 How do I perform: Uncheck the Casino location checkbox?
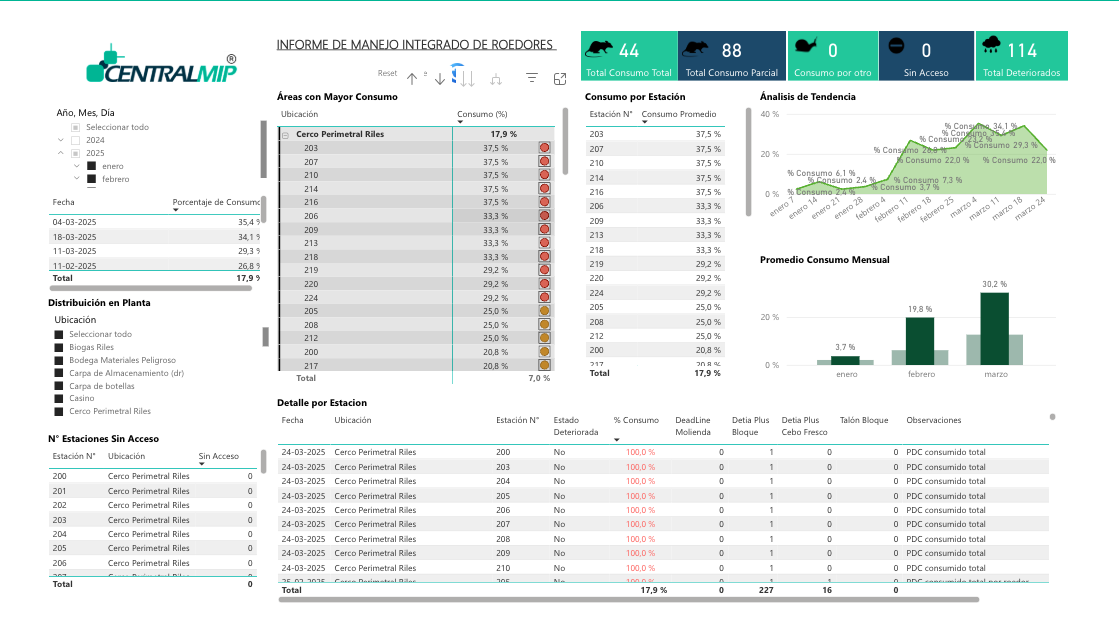59,398
